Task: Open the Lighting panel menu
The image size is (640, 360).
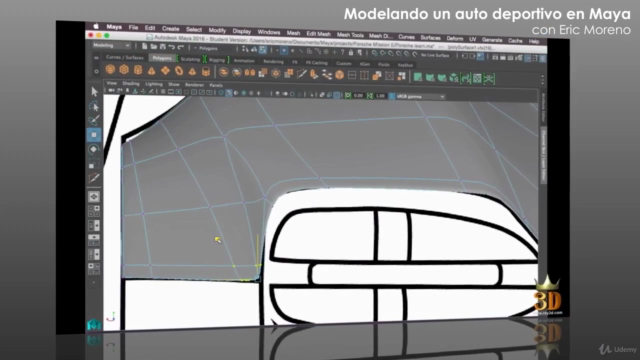Action: (x=154, y=84)
